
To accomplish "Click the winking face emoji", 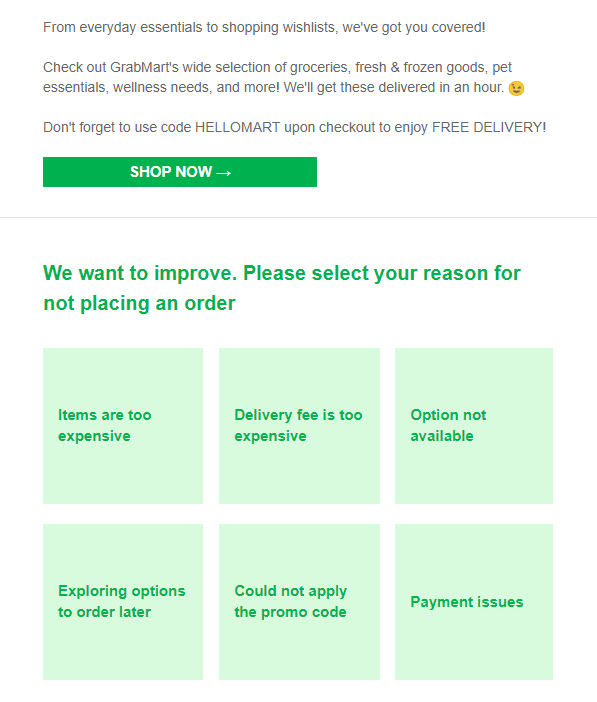I will tap(516, 88).
